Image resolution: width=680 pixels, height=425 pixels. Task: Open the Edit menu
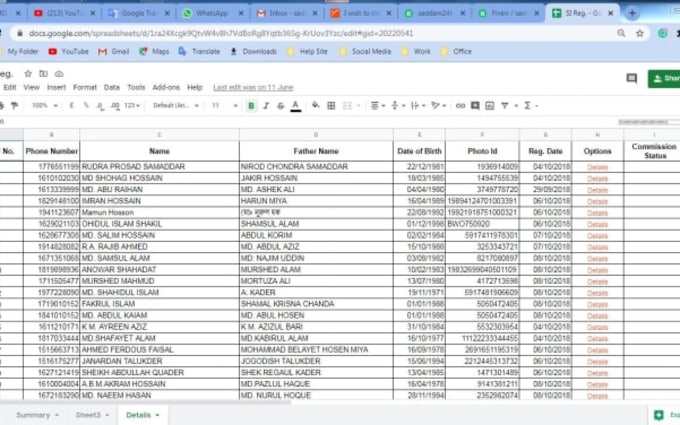point(10,87)
